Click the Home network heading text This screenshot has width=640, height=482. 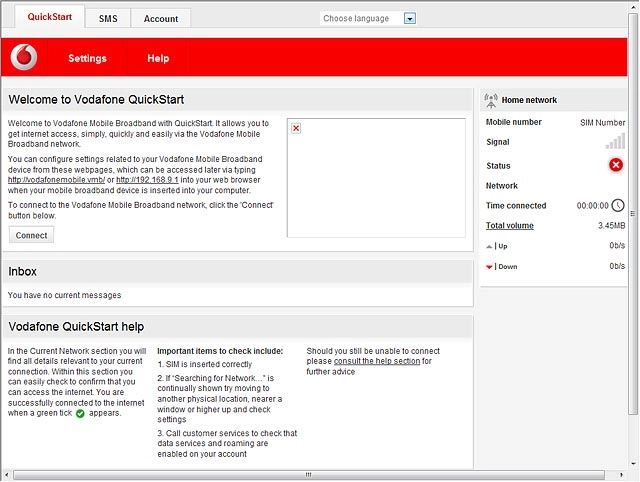(529, 100)
